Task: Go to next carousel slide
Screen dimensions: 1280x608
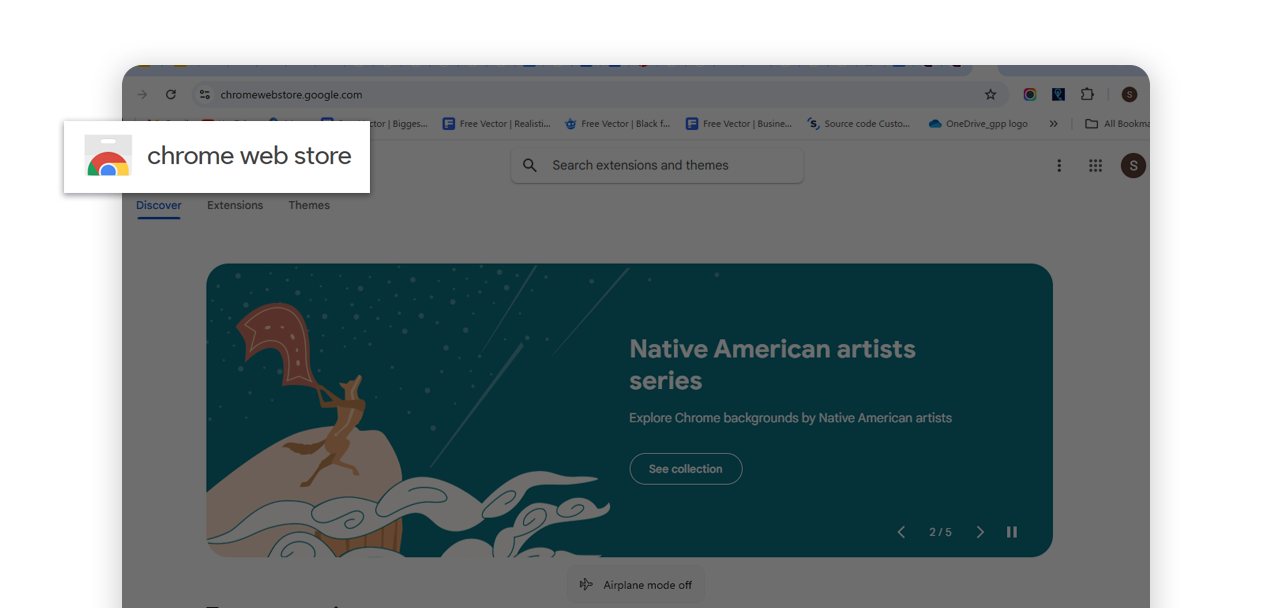Action: (980, 532)
